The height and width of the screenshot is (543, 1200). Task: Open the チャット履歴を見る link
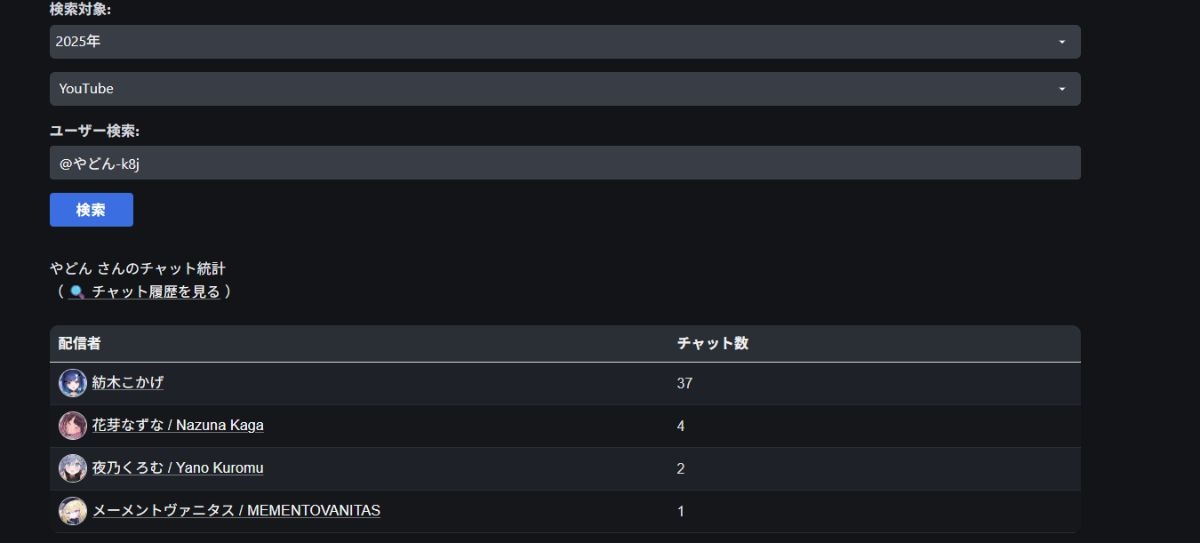coord(155,292)
